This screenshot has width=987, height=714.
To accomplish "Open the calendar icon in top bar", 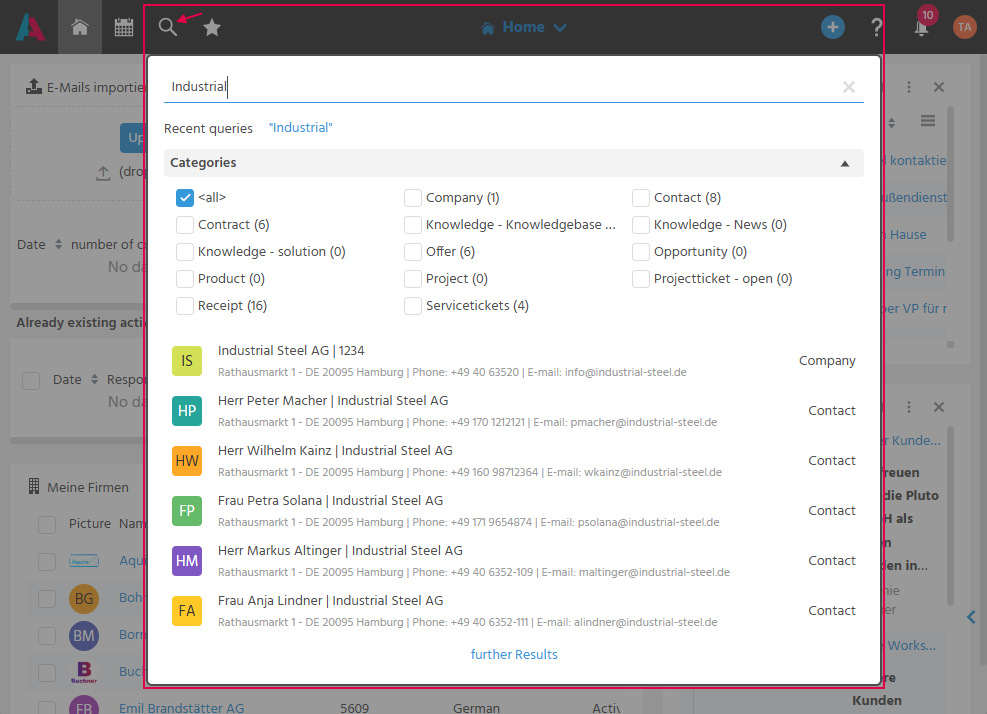I will [124, 27].
